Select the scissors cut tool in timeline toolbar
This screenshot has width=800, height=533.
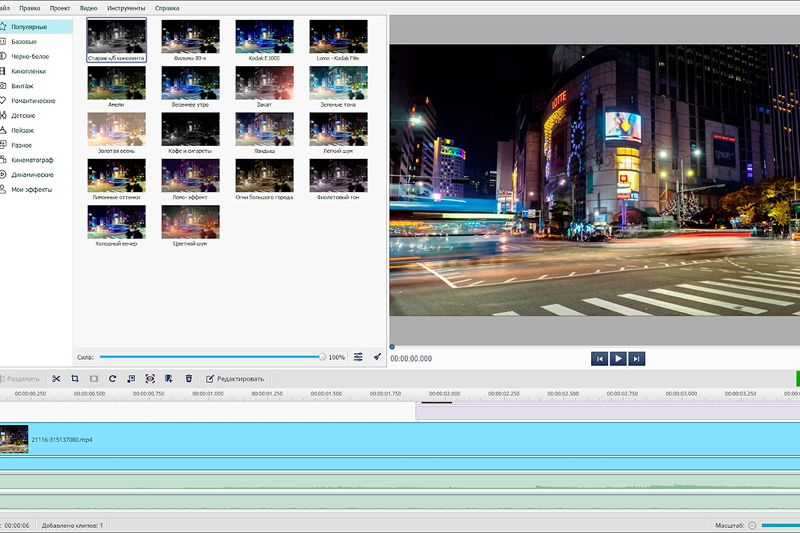(56, 378)
